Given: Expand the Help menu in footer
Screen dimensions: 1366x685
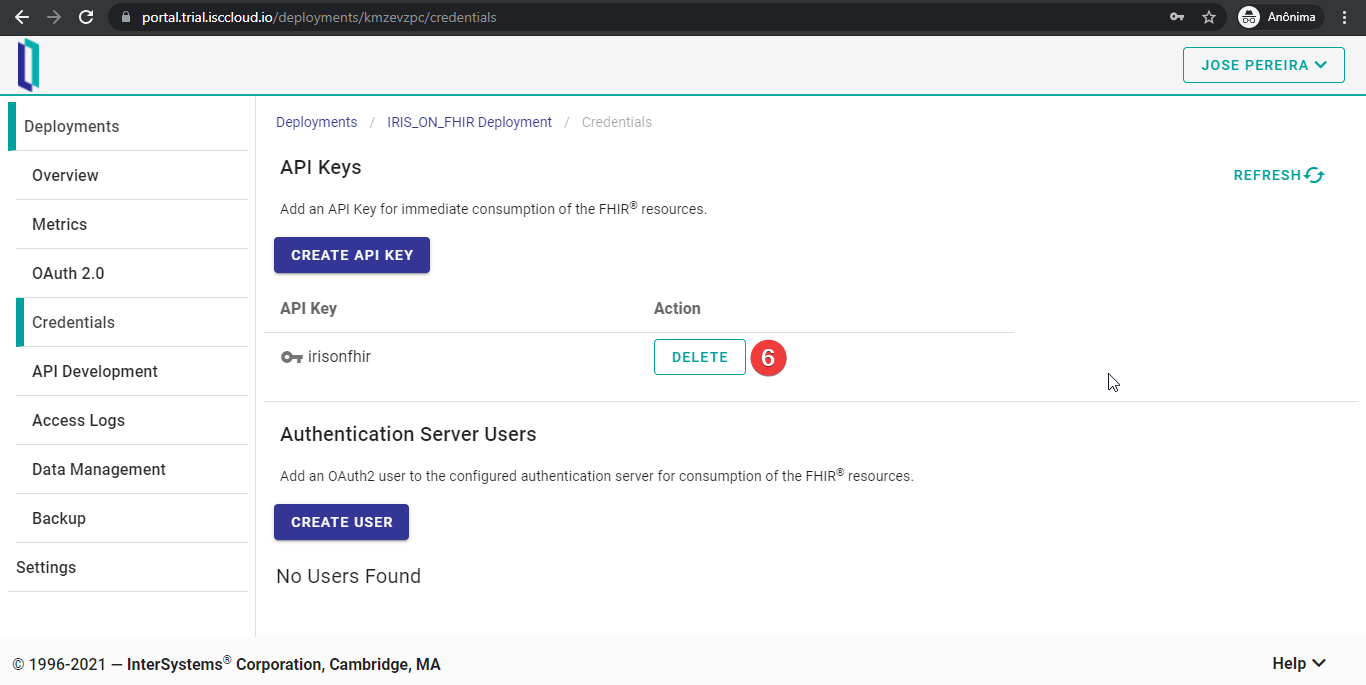Looking at the screenshot, I should click(1299, 663).
